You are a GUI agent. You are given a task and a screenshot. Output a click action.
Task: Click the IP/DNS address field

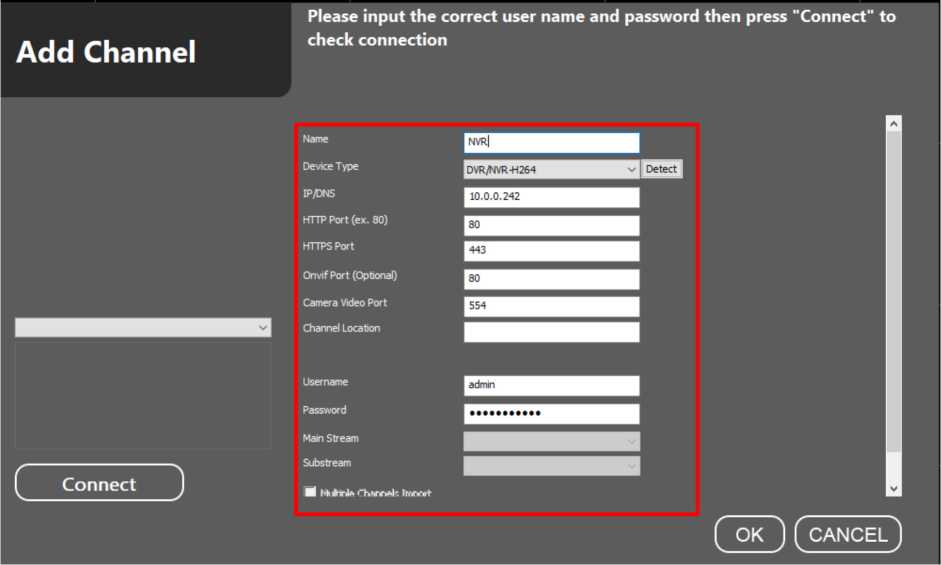click(x=551, y=197)
